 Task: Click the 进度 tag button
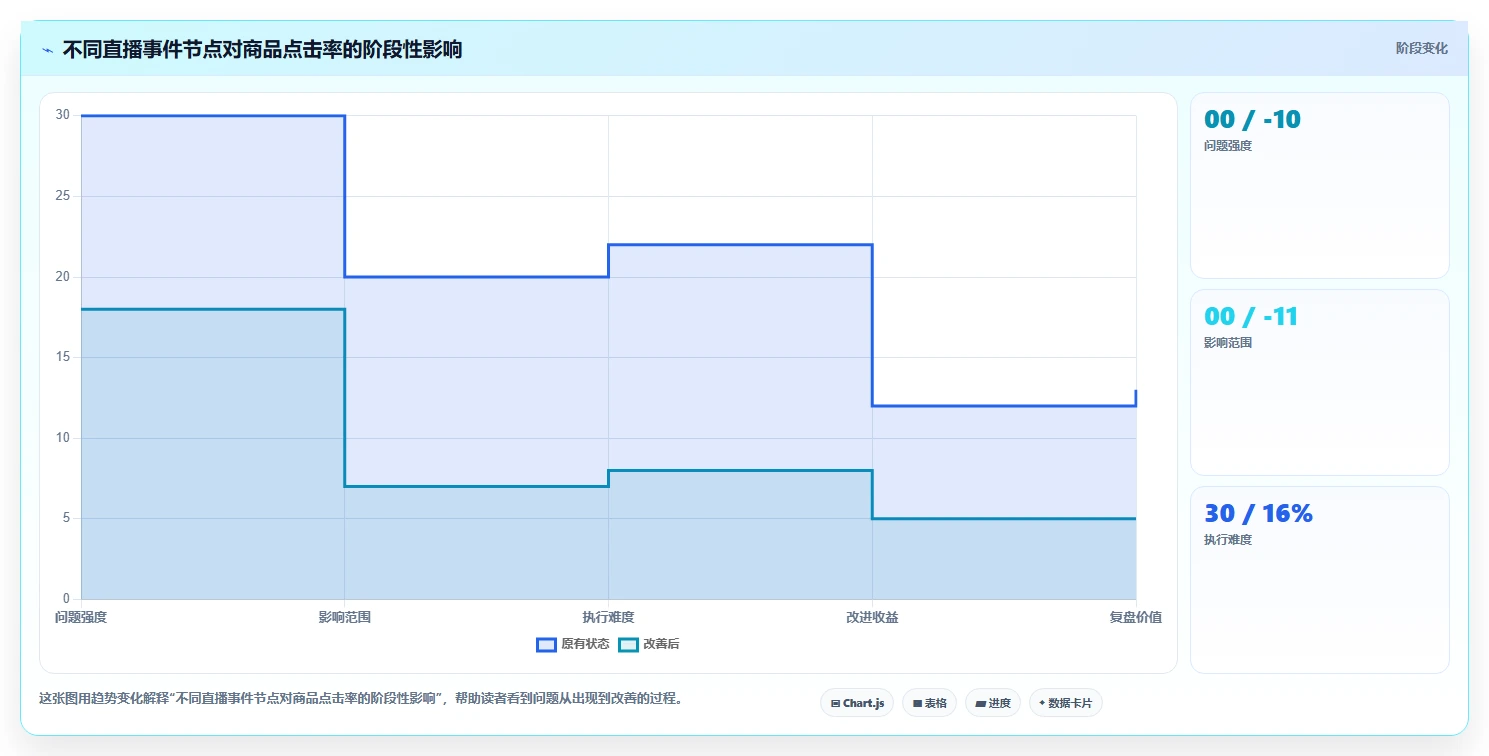tap(993, 703)
